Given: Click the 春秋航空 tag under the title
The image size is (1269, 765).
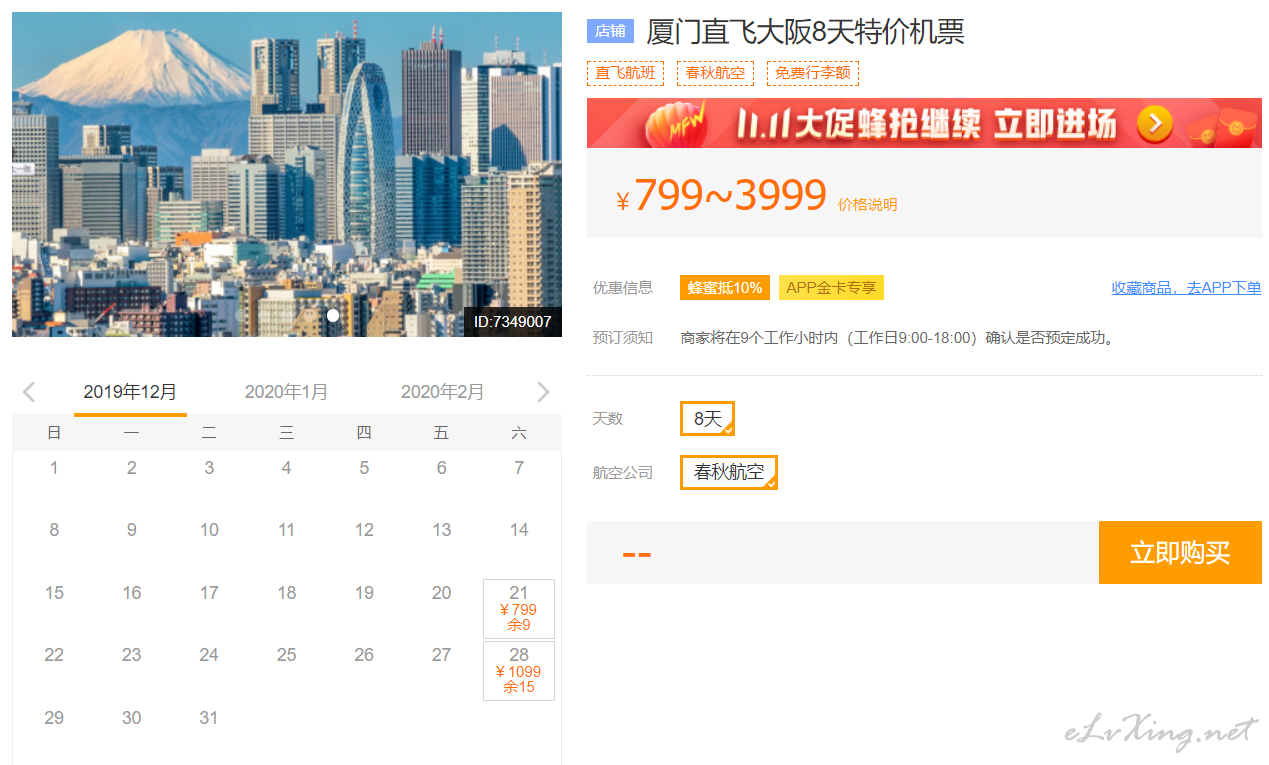Looking at the screenshot, I should (x=715, y=73).
